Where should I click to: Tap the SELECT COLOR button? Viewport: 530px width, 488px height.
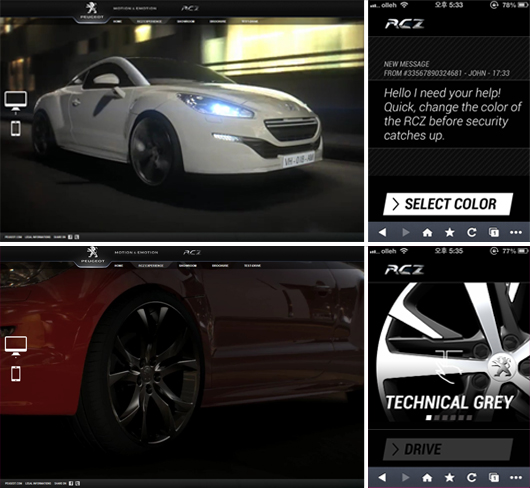click(x=448, y=204)
